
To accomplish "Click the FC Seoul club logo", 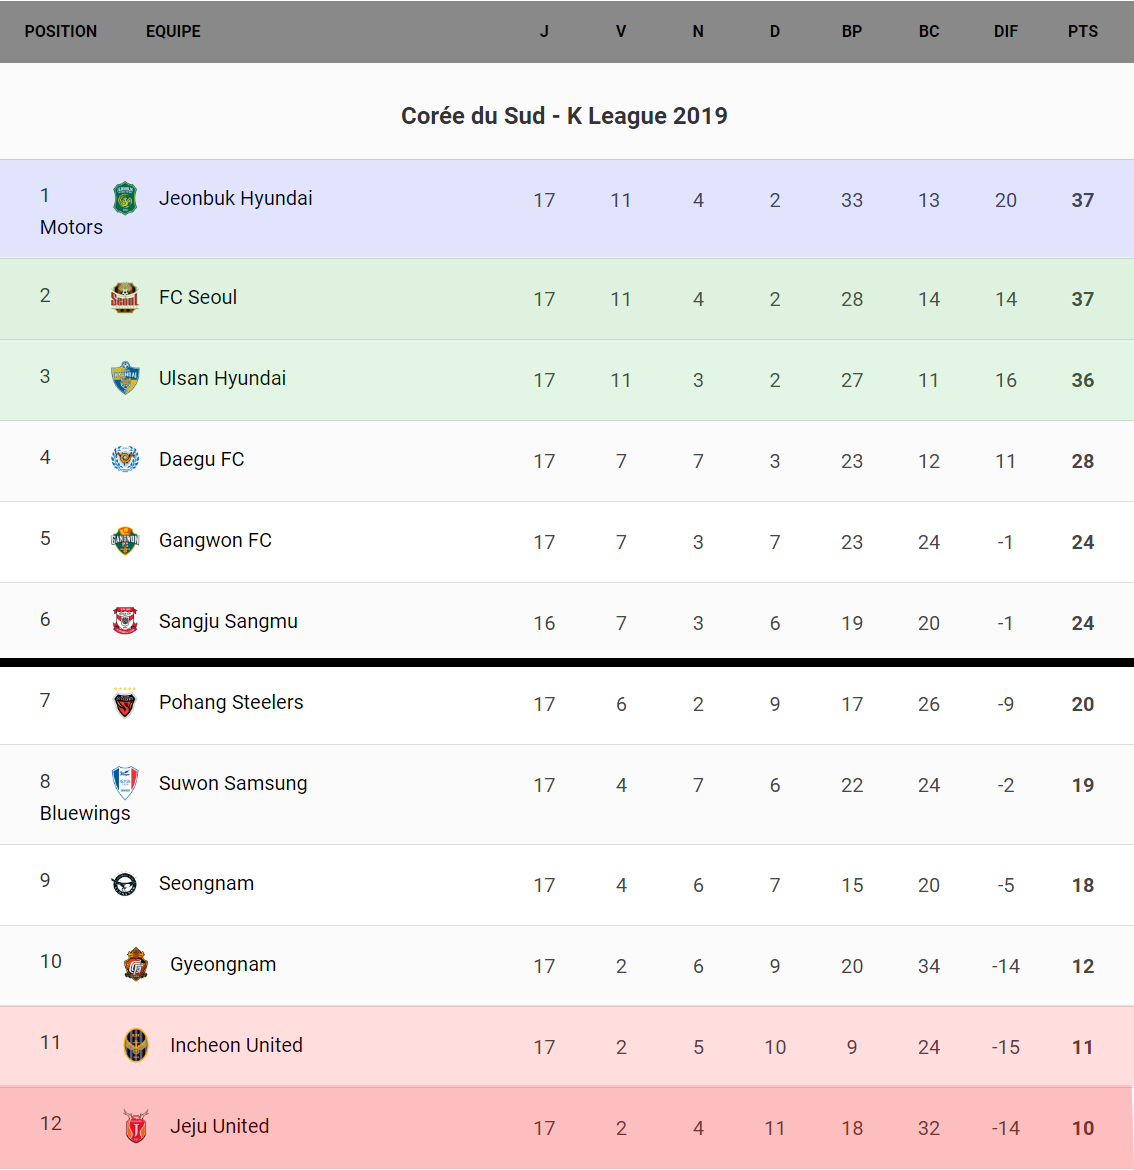I will 125,298.
